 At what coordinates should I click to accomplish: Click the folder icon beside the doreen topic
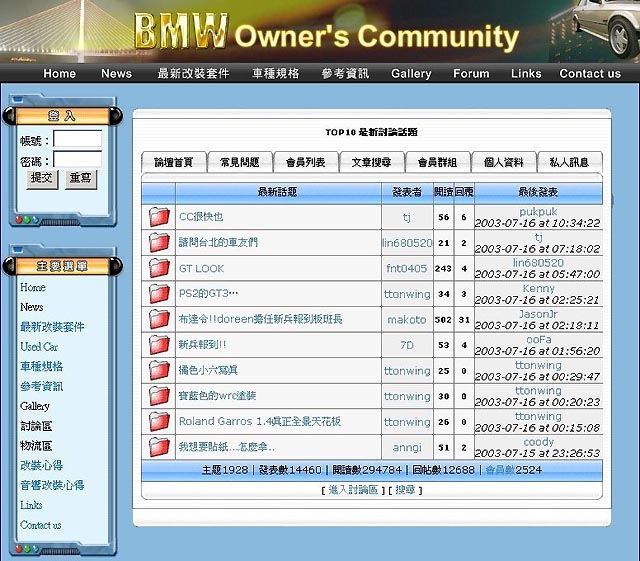tap(159, 319)
